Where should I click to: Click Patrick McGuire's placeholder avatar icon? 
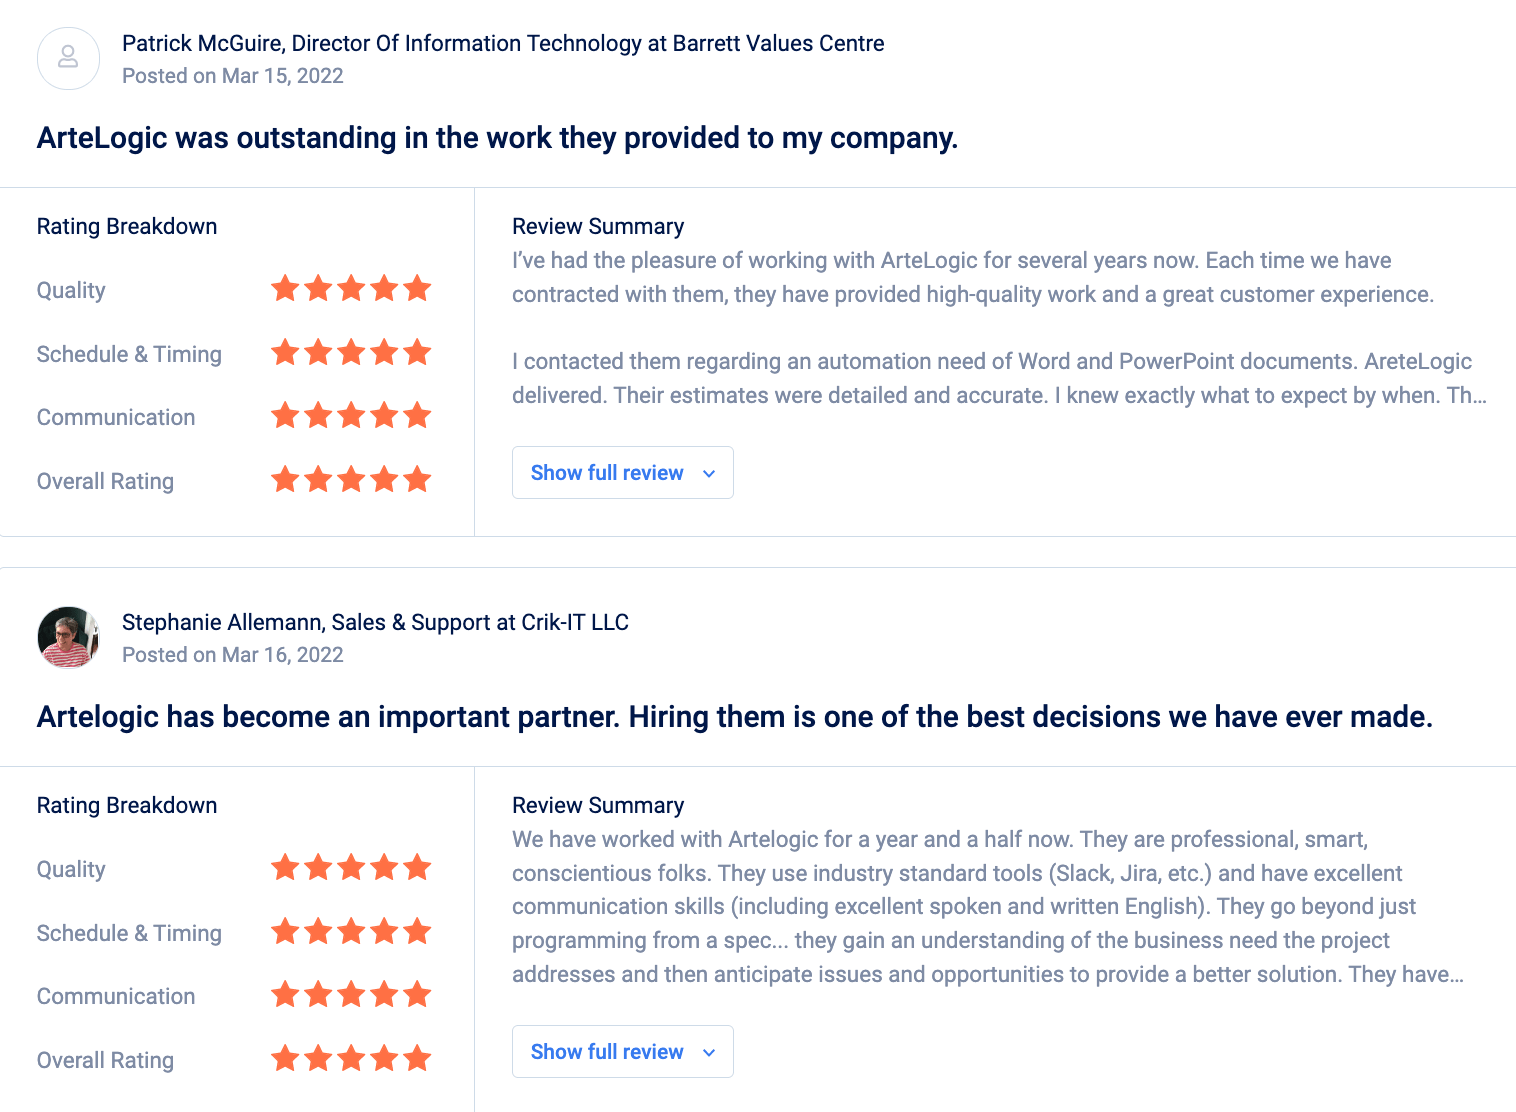tap(68, 58)
